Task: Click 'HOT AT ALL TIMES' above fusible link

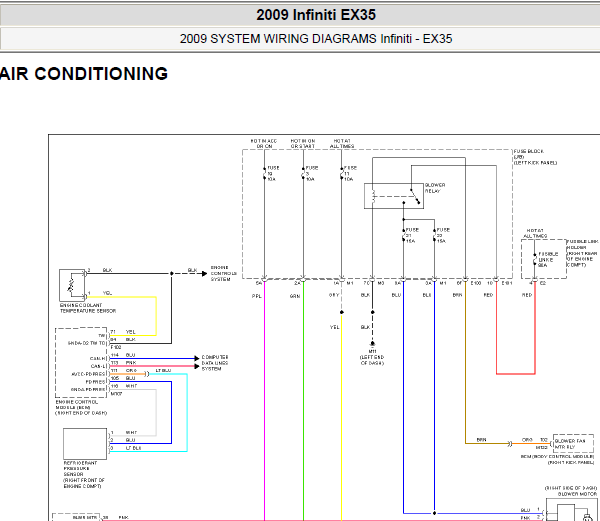Action: pyautogui.click(x=535, y=233)
